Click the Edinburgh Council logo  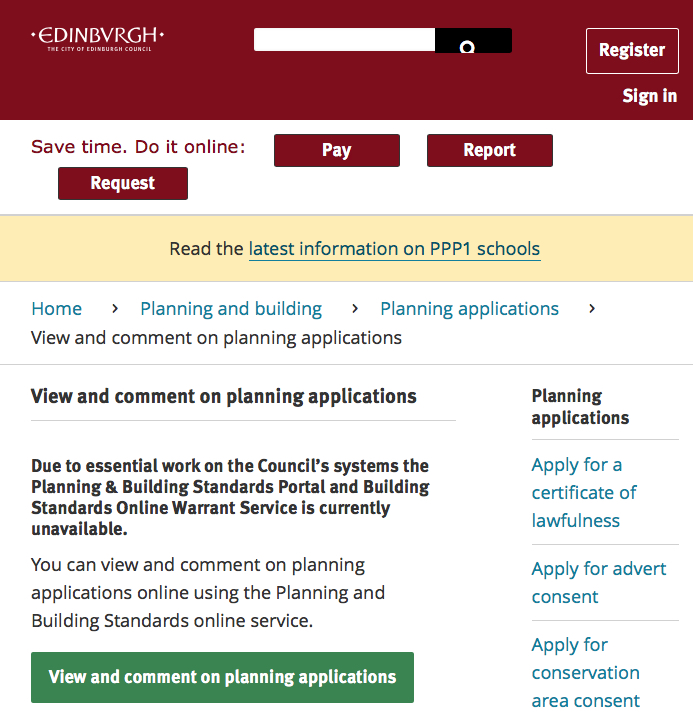point(97,40)
